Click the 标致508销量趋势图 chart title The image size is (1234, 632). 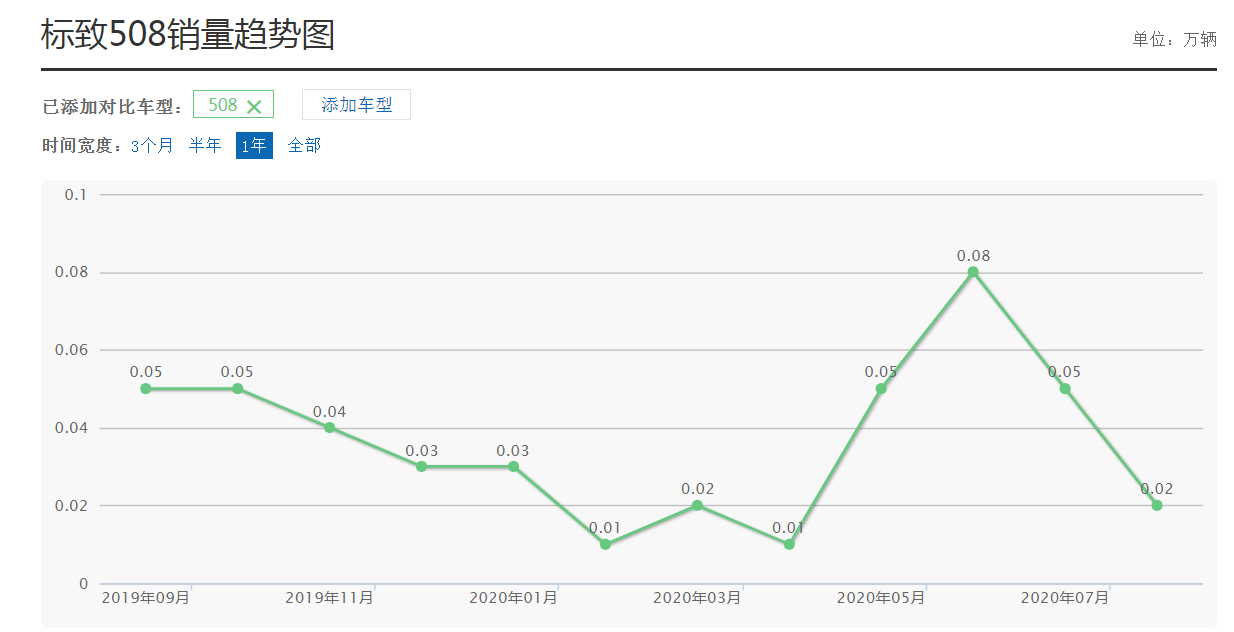coord(187,35)
